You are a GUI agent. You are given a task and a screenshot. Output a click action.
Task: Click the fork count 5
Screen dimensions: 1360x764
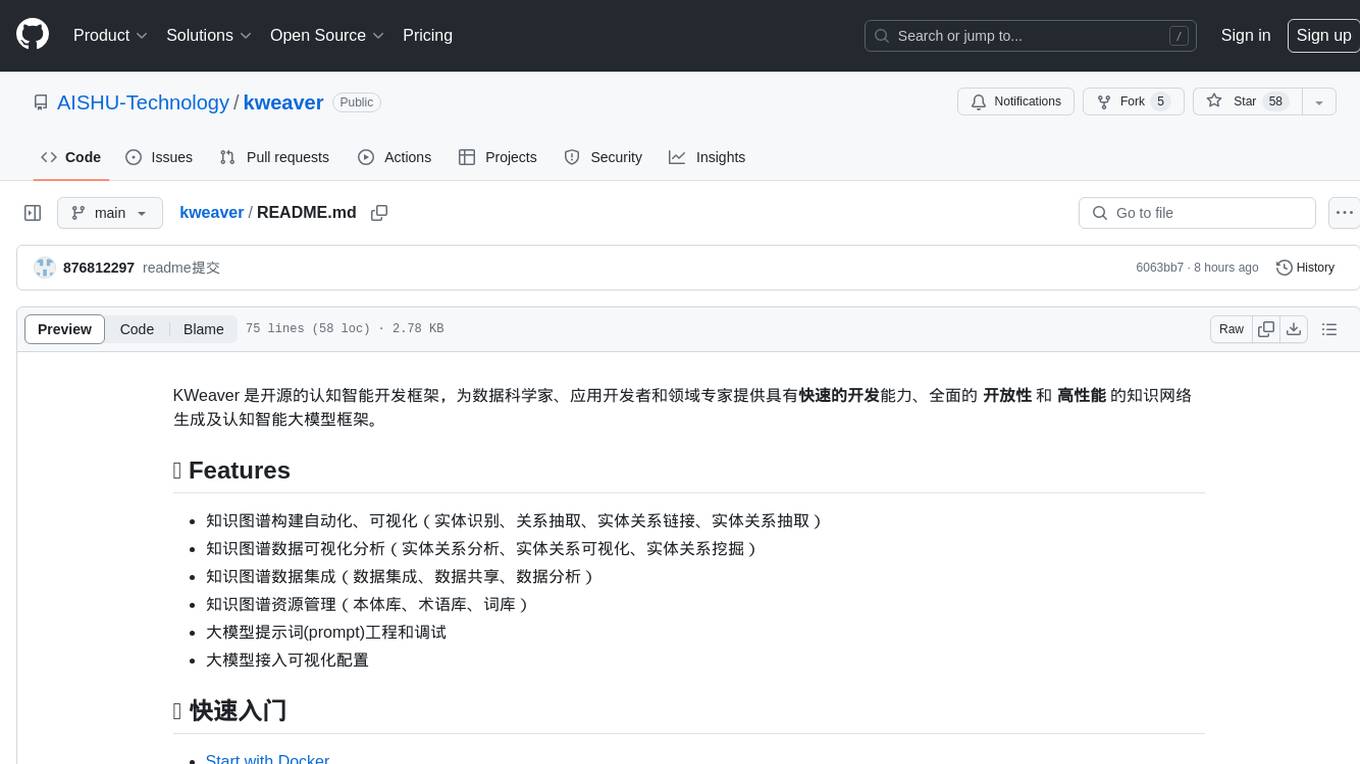point(1160,102)
